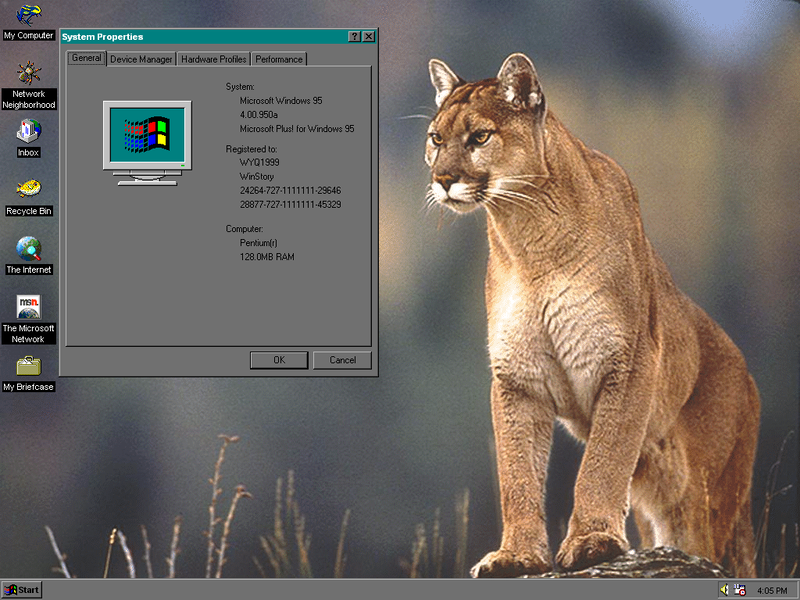Switch to the Device Manager tab

(140, 59)
